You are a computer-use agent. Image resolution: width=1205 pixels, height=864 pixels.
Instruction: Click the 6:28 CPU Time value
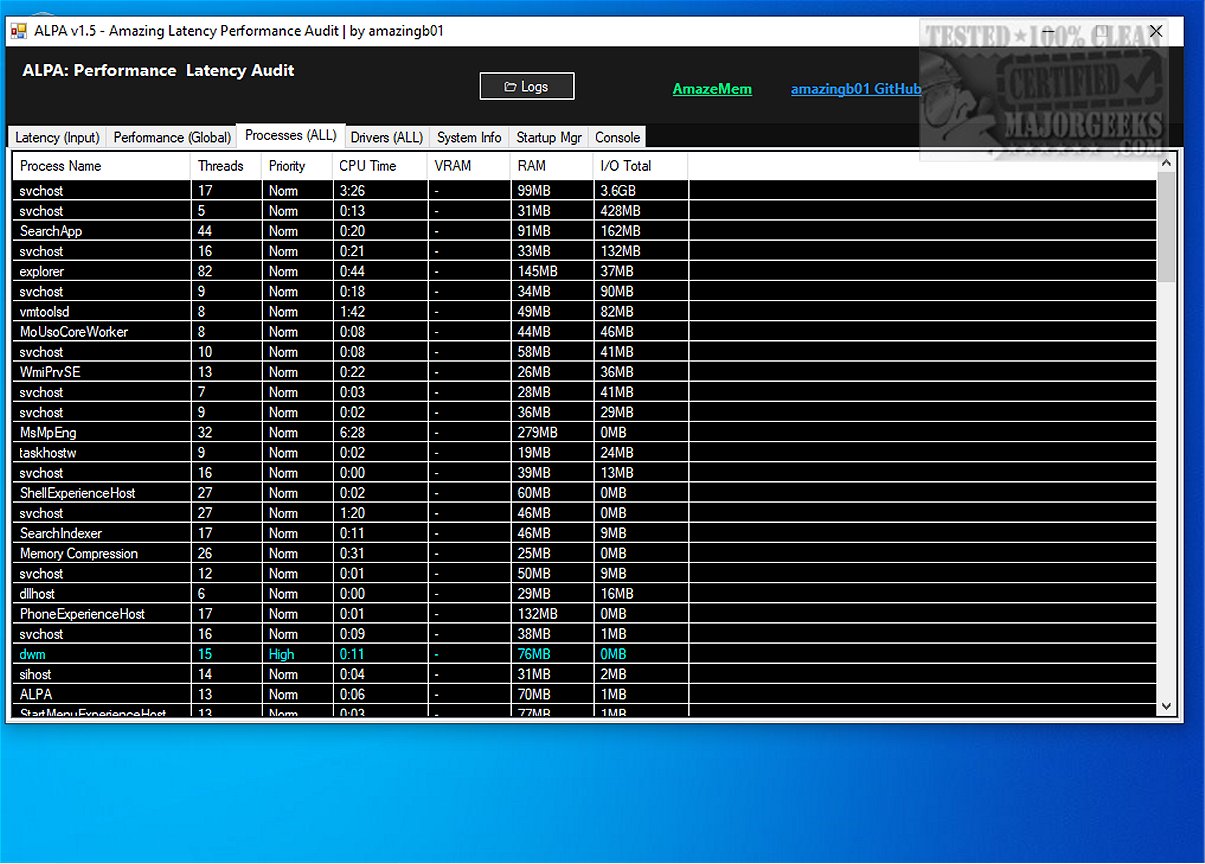click(x=352, y=433)
